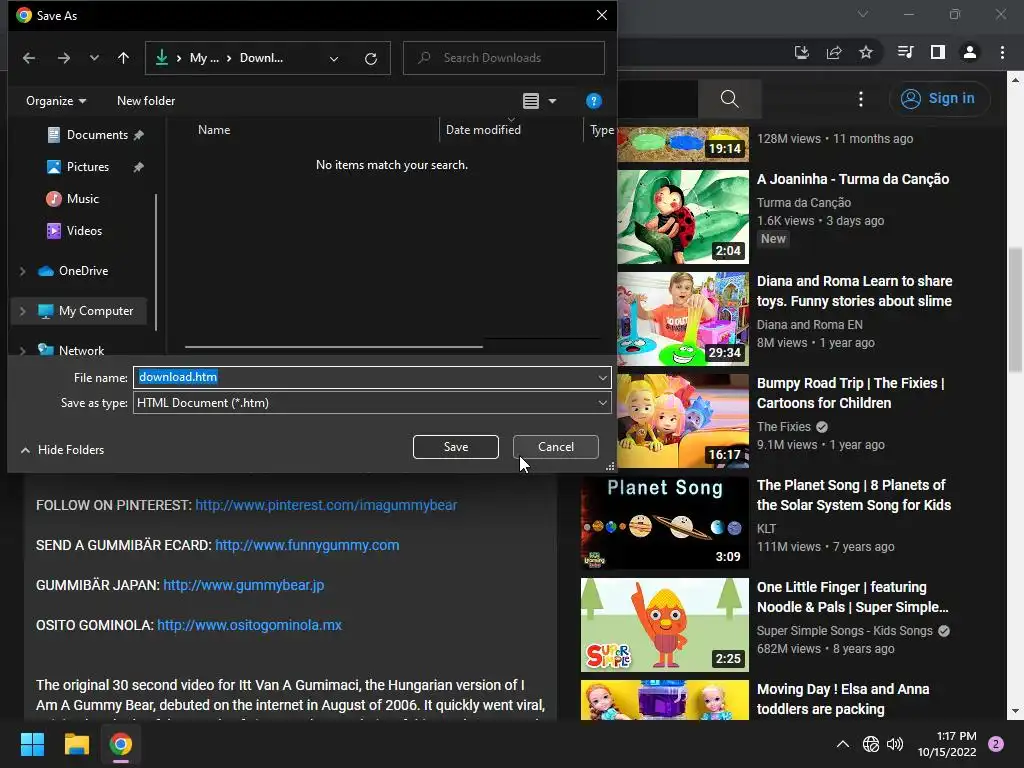Open the ositogominola.mx link
Screen dimensions: 1024x768
point(249,625)
